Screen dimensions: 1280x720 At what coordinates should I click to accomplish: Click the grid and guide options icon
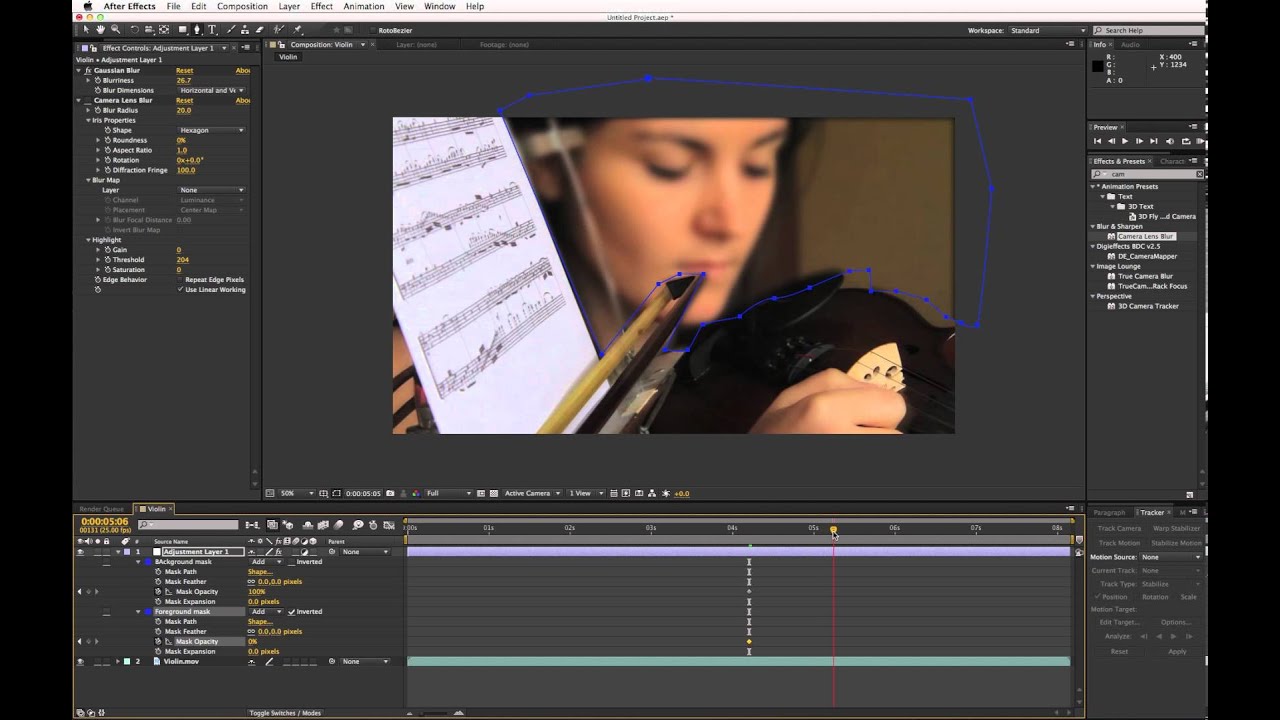click(x=323, y=493)
